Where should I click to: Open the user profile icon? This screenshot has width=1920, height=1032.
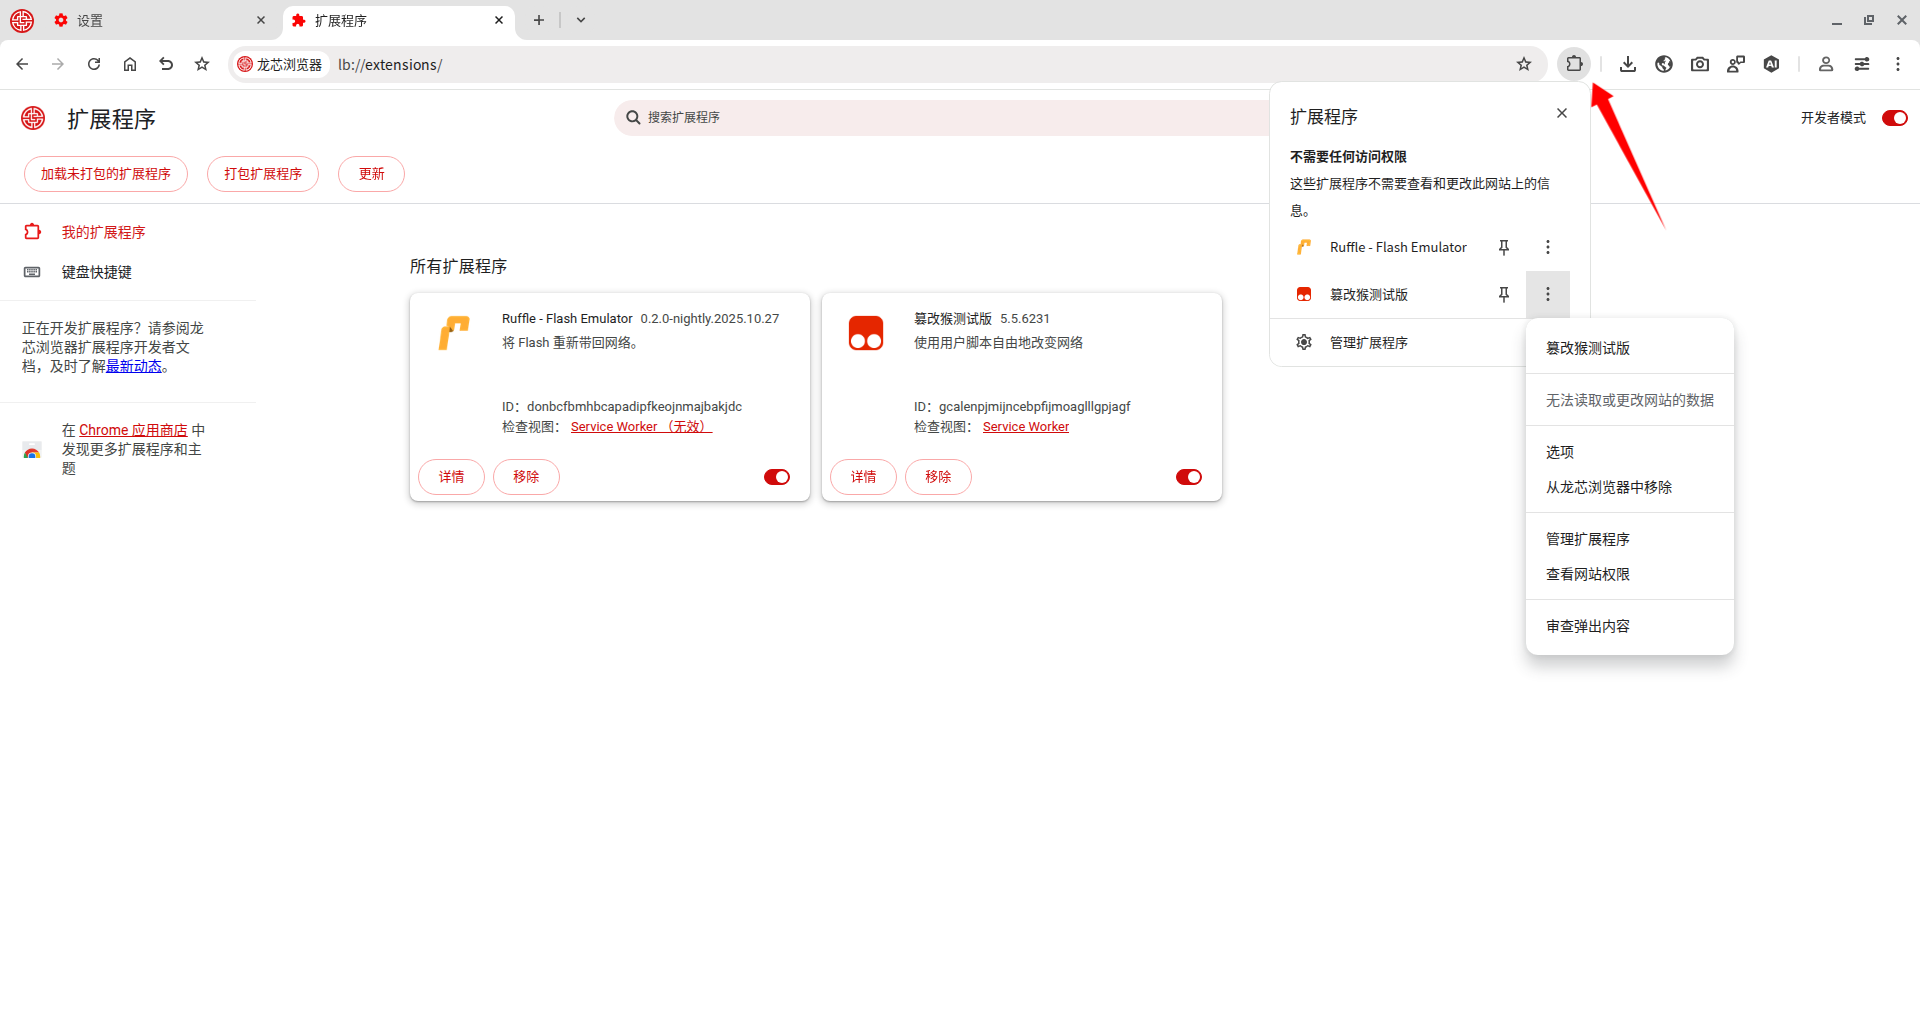point(1825,64)
